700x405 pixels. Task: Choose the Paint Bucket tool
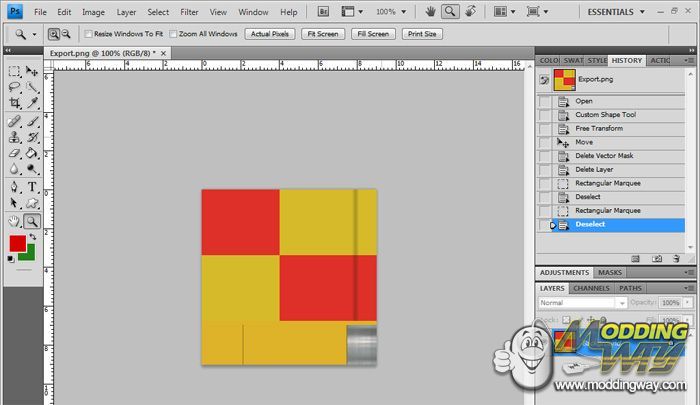click(x=32, y=154)
